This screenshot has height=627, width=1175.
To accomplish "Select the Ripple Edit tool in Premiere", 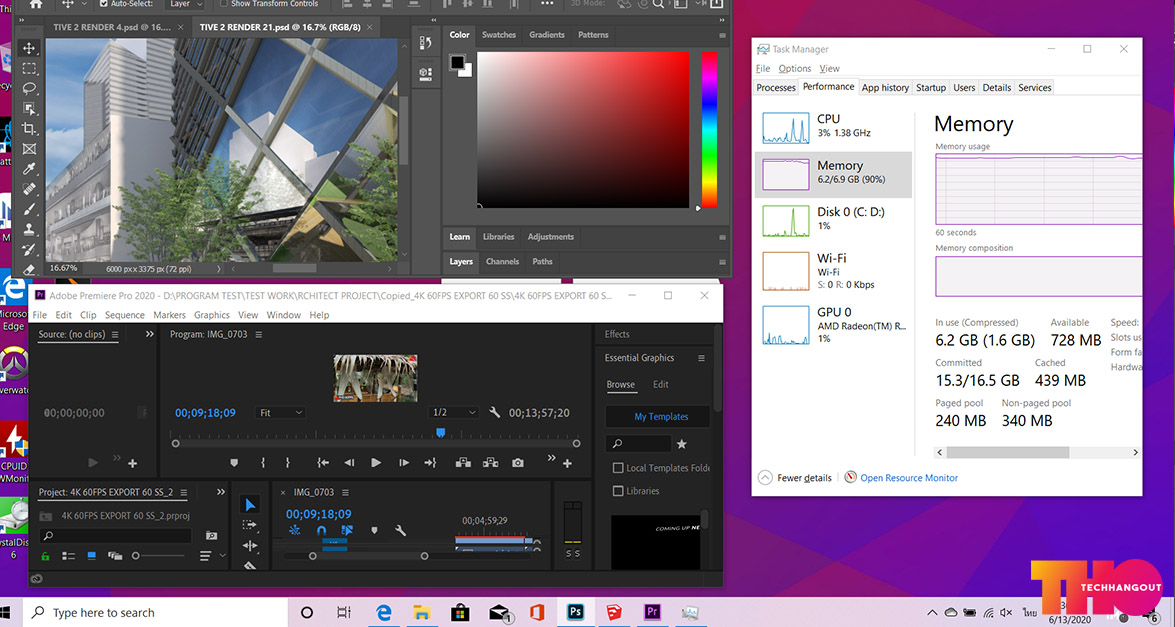I will [x=250, y=545].
